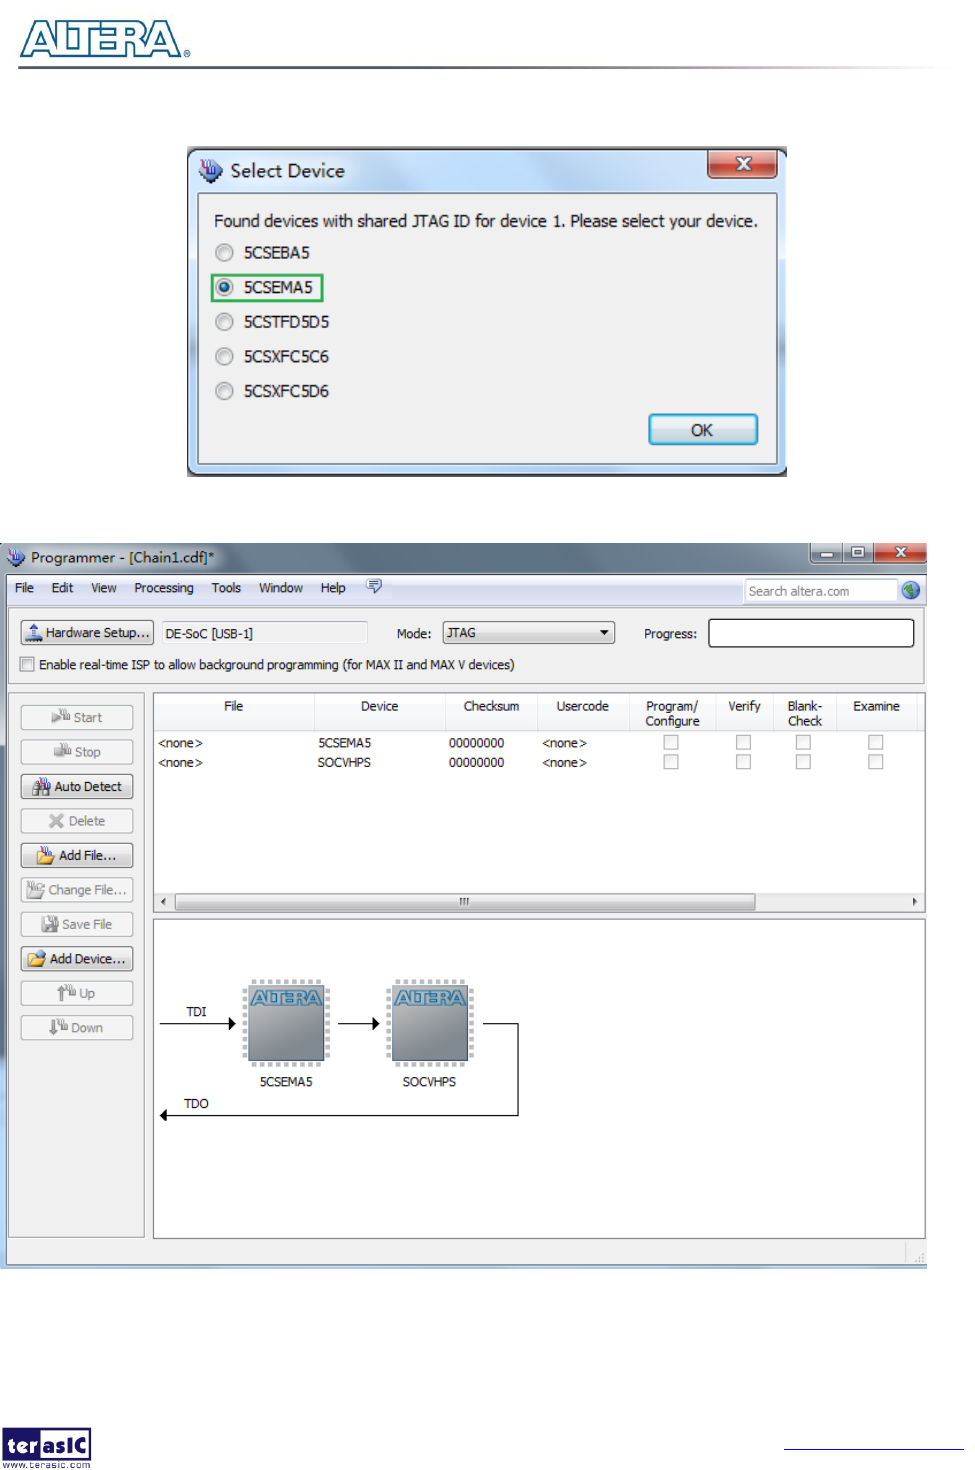Click the feedback icon beside Help
The width and height of the screenshot is (975, 1470).
pos(374,587)
